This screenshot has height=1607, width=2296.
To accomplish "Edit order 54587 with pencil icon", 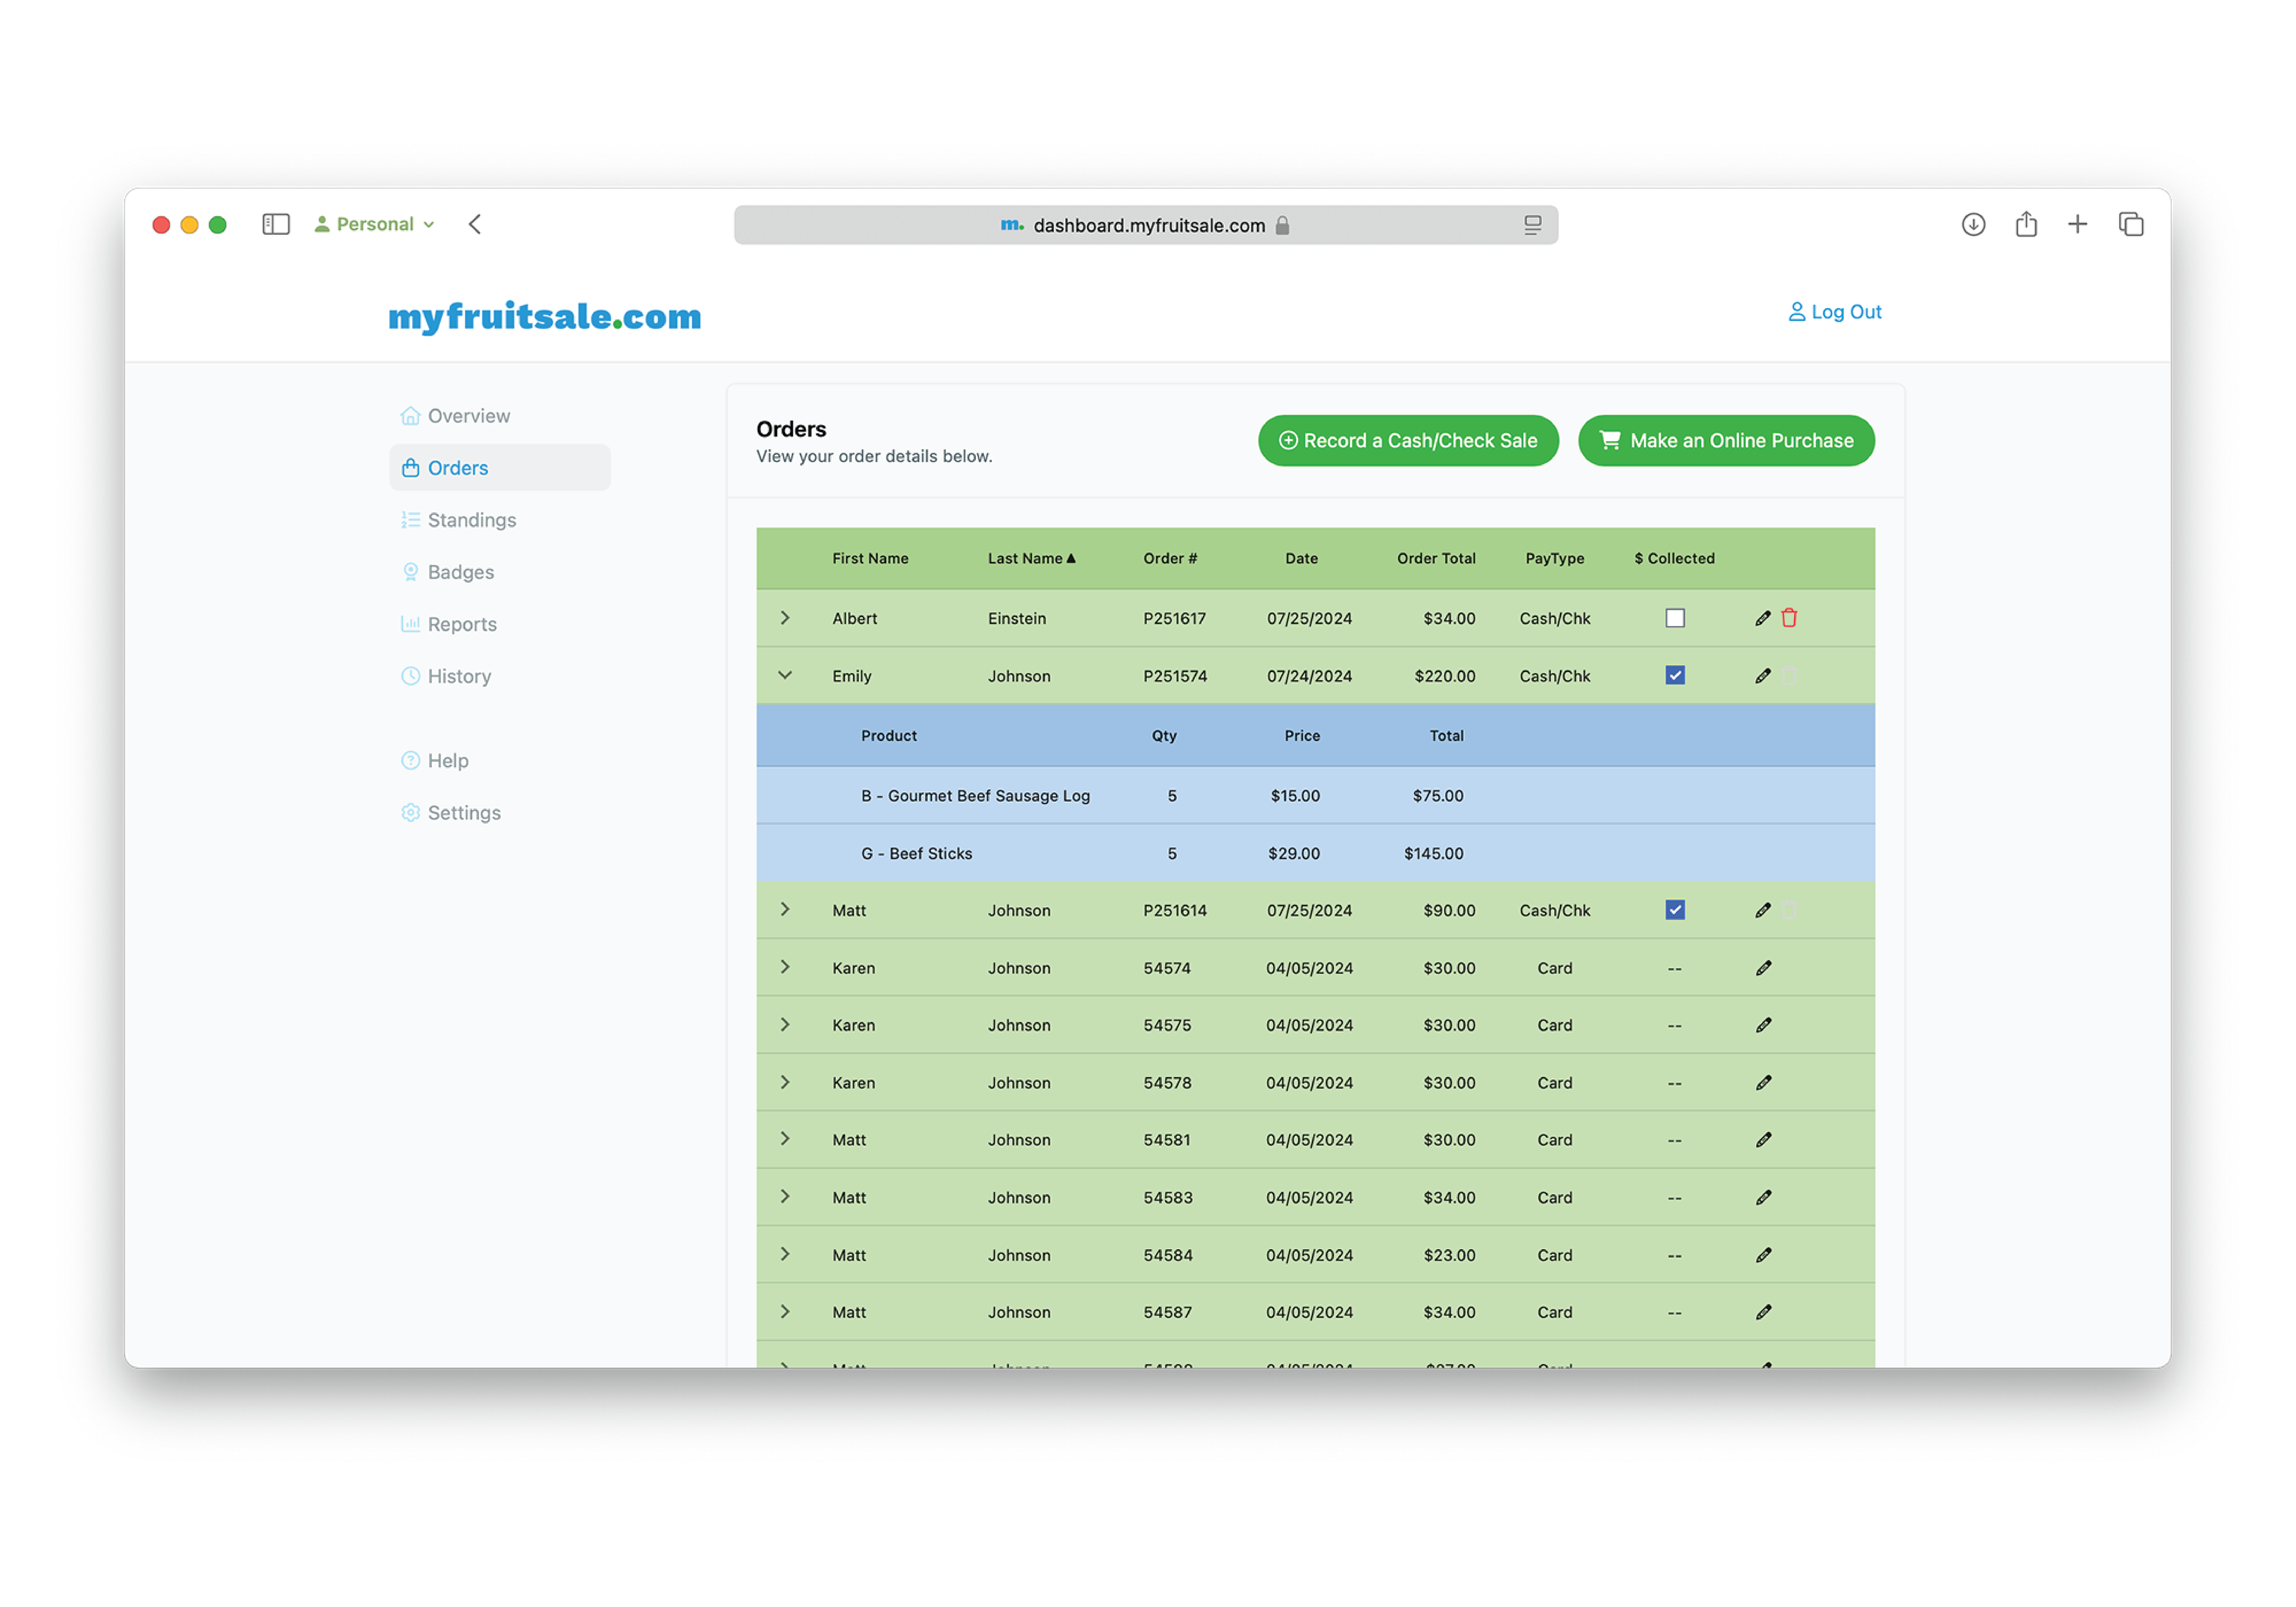I will [x=1763, y=1311].
